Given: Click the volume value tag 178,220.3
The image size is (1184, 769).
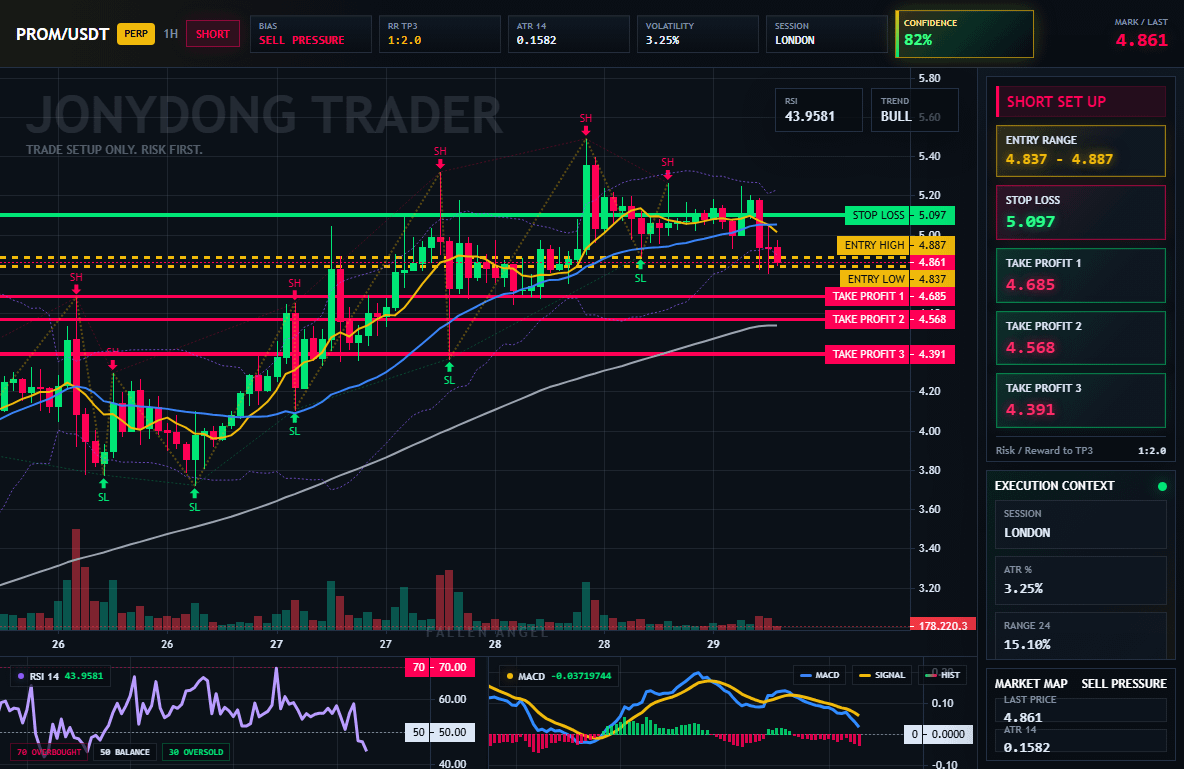Looking at the screenshot, I should [942, 625].
